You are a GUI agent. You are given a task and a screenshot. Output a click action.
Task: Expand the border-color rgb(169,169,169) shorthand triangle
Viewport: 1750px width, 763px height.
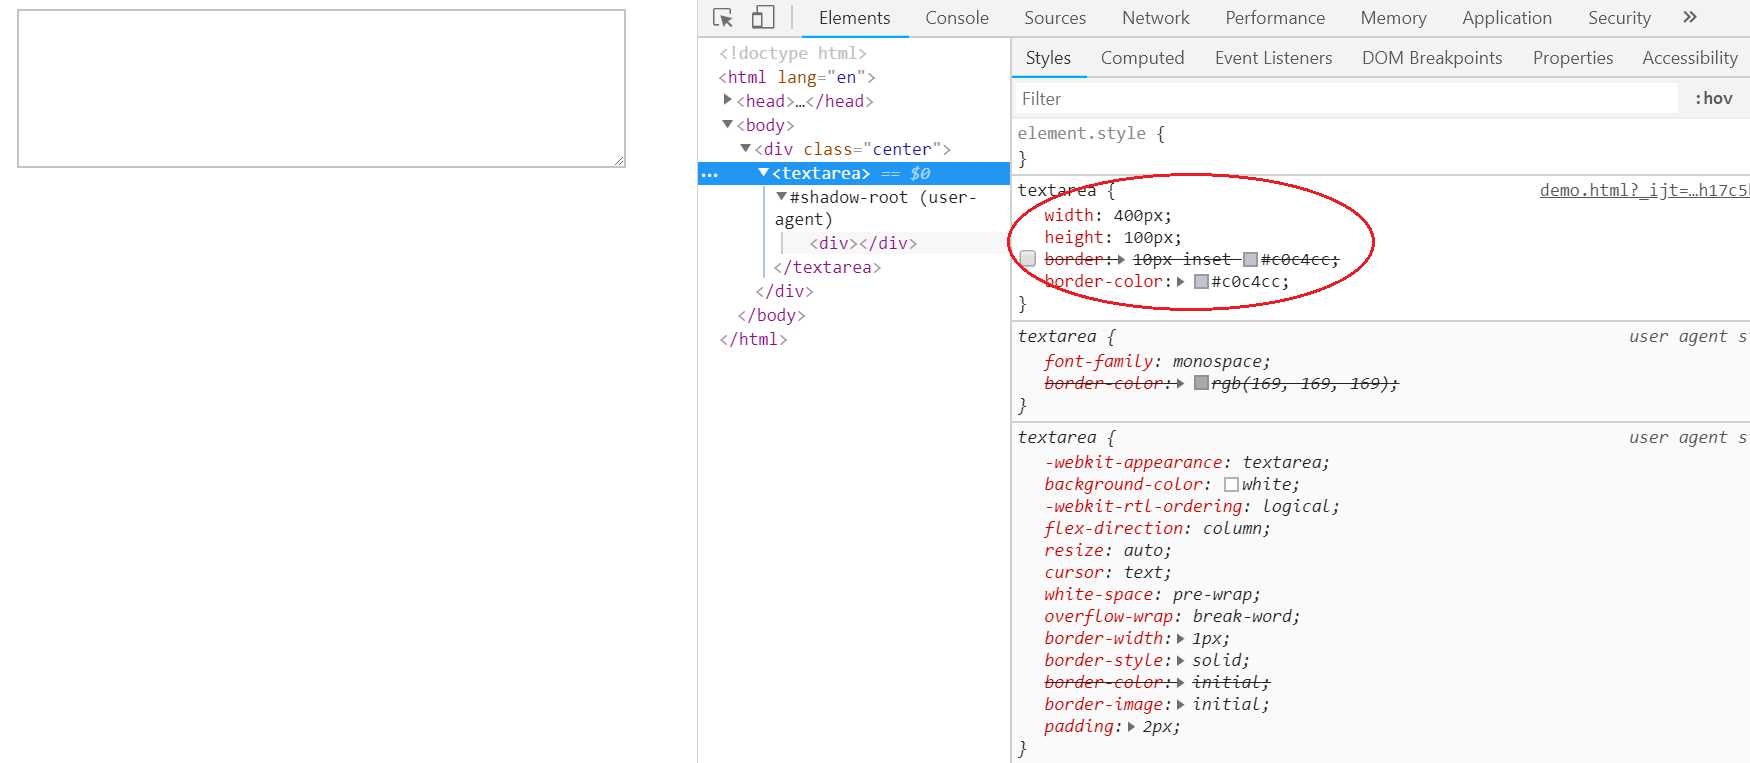(1181, 383)
